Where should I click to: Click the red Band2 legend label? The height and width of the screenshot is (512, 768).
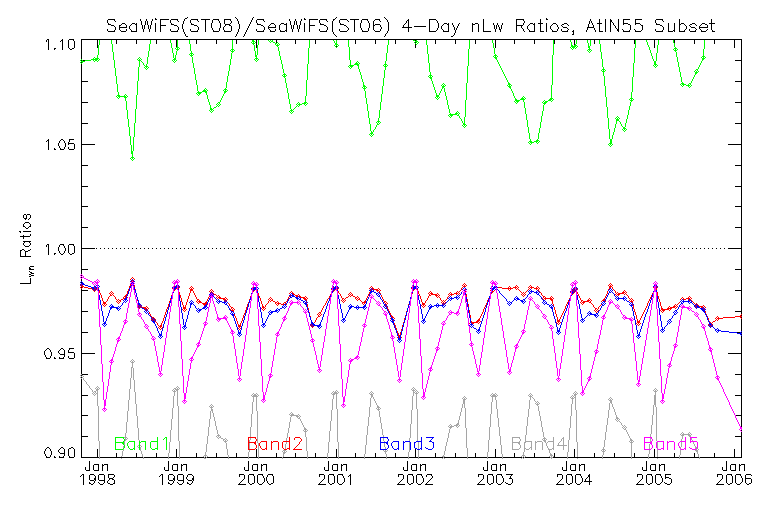pyautogui.click(x=275, y=444)
